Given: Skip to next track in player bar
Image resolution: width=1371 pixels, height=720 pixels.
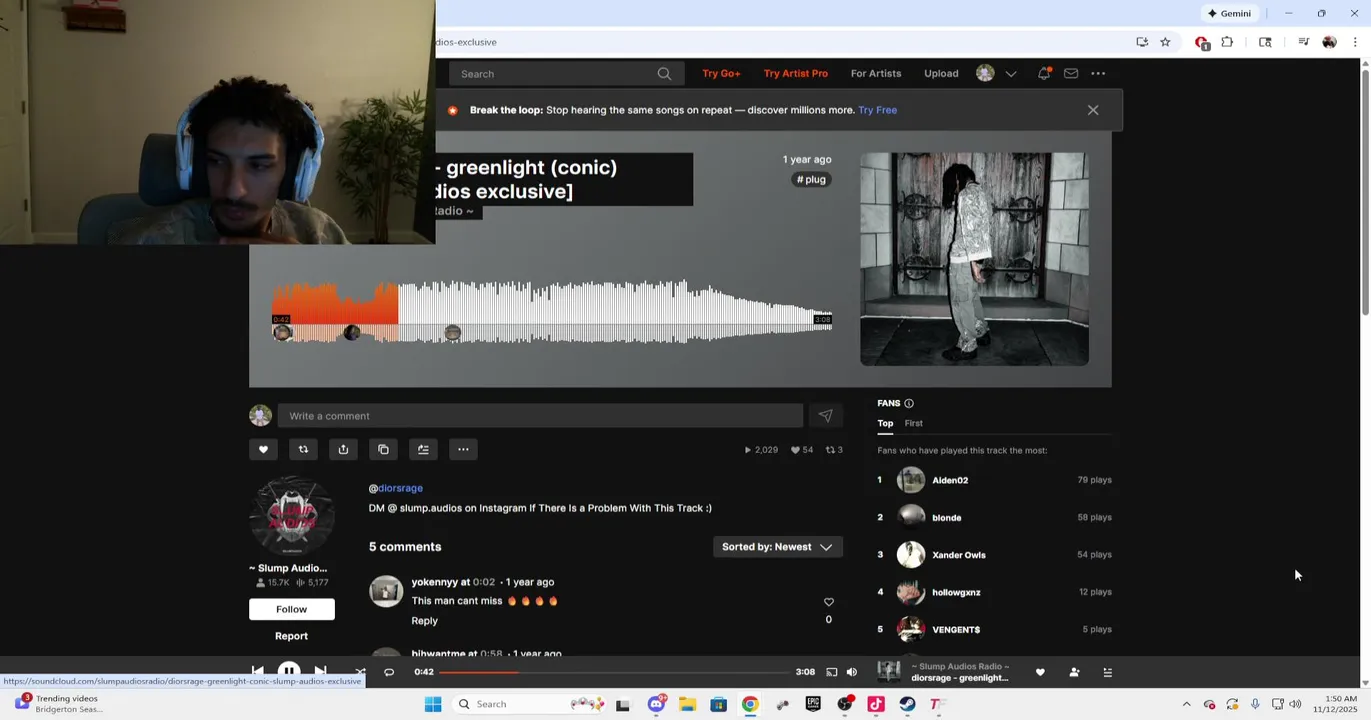Looking at the screenshot, I should pyautogui.click(x=320, y=672).
